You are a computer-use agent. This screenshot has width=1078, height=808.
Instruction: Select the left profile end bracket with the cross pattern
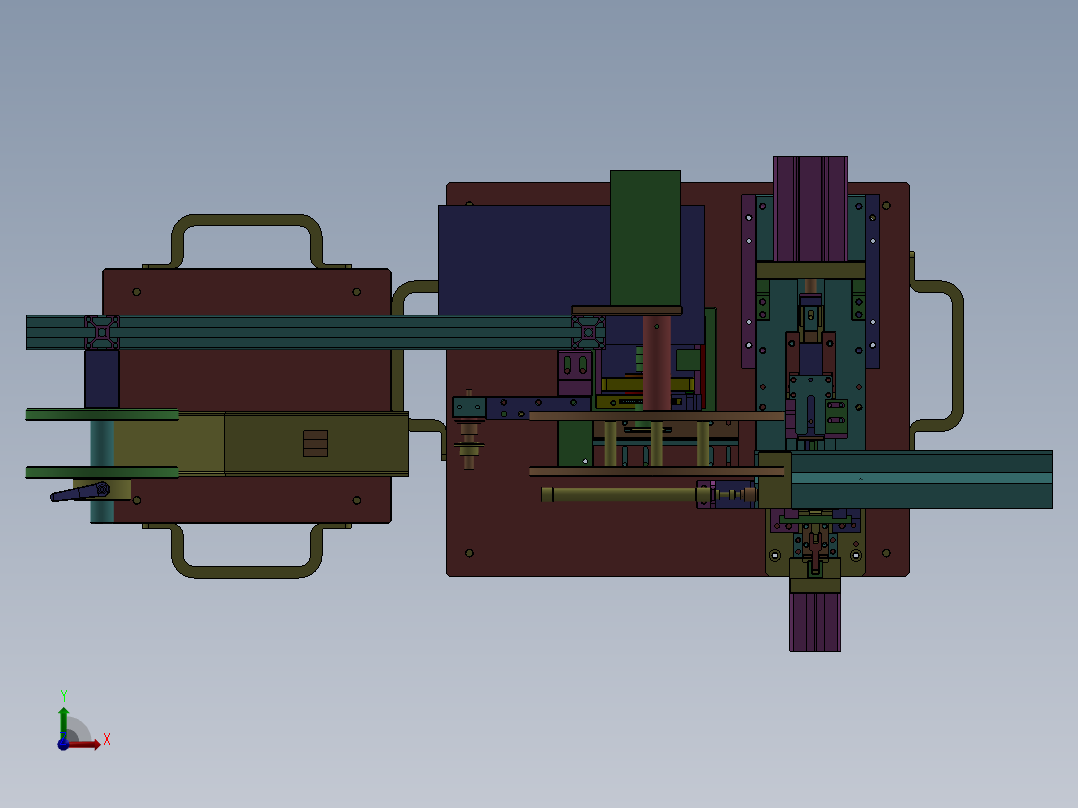pos(102,333)
